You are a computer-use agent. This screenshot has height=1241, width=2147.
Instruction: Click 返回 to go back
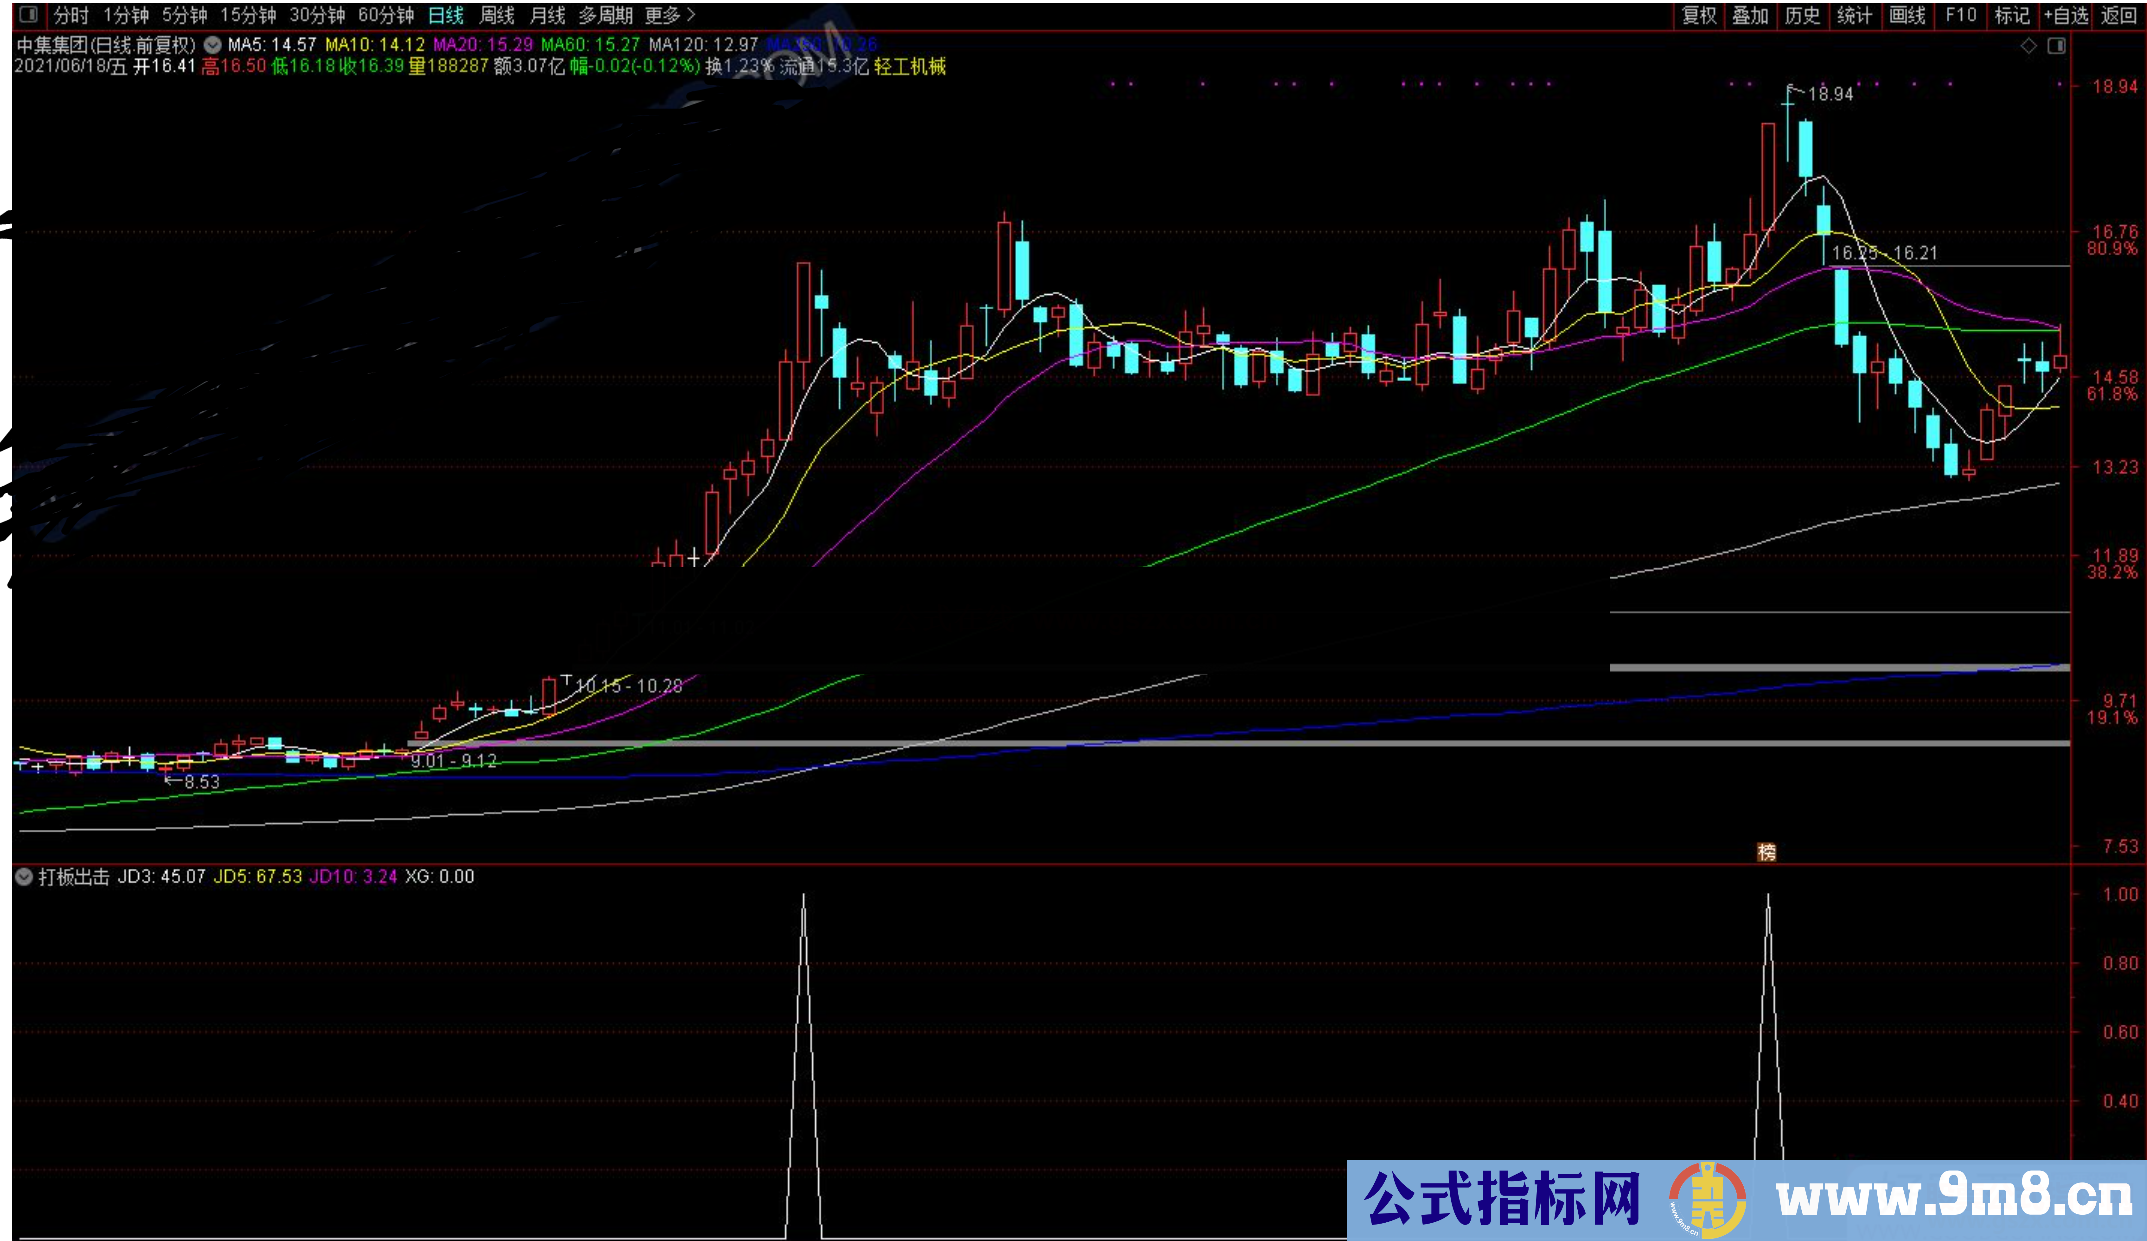click(2118, 15)
